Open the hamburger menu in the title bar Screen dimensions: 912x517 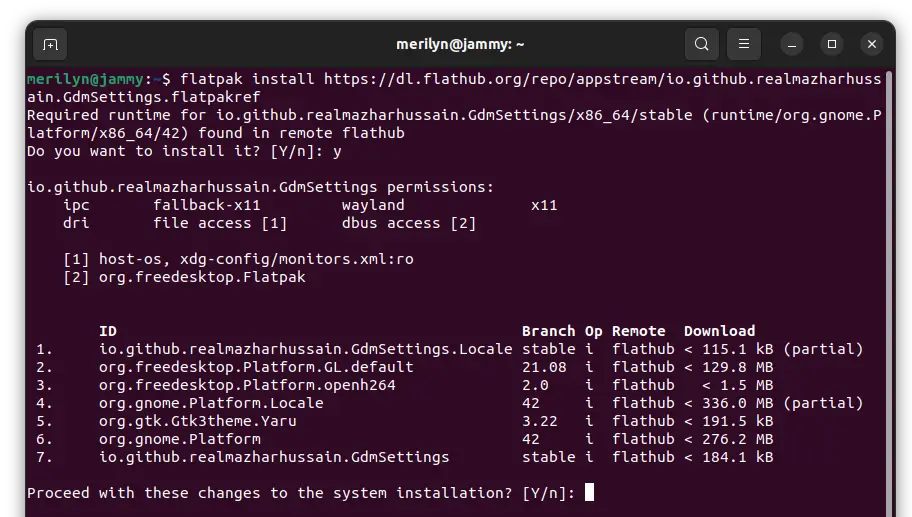[743, 44]
